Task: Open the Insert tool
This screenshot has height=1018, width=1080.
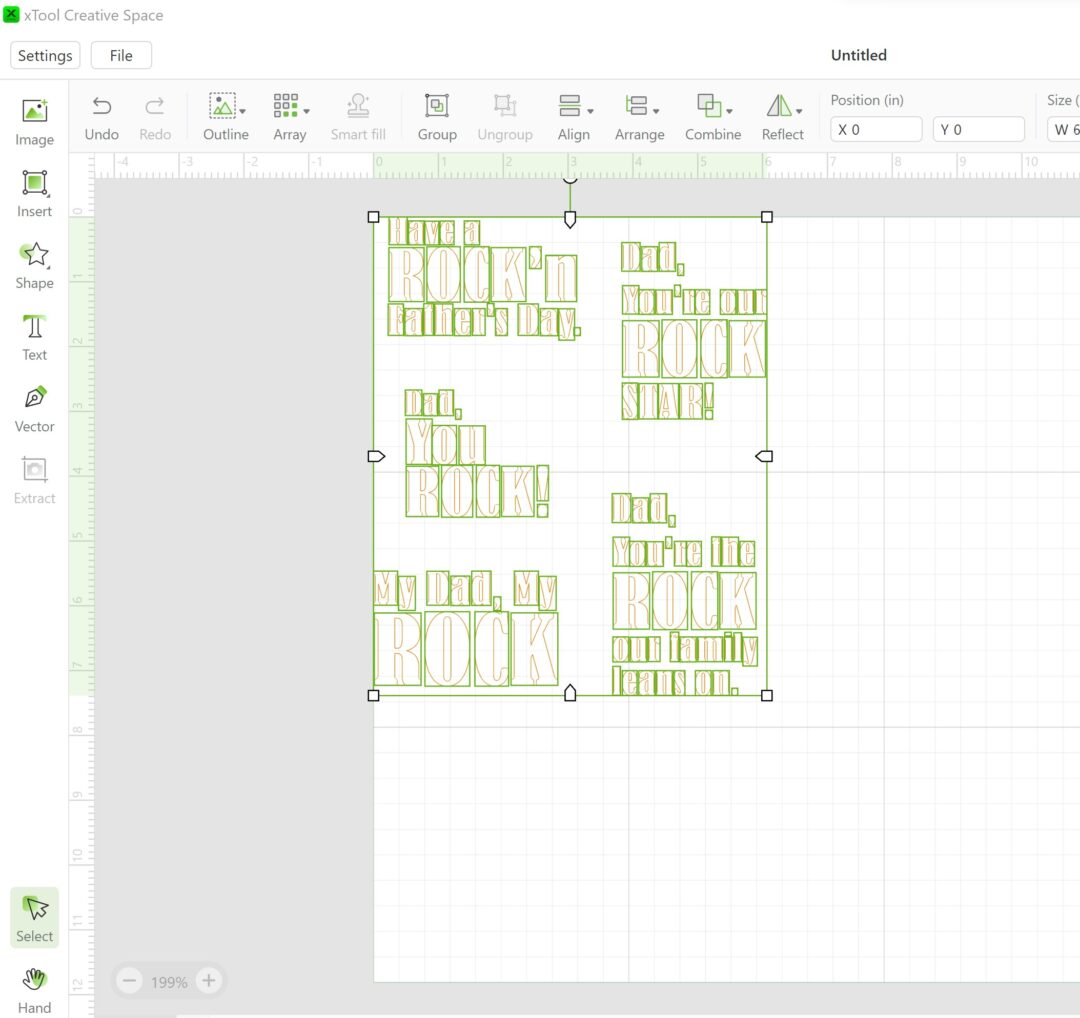Action: point(34,193)
